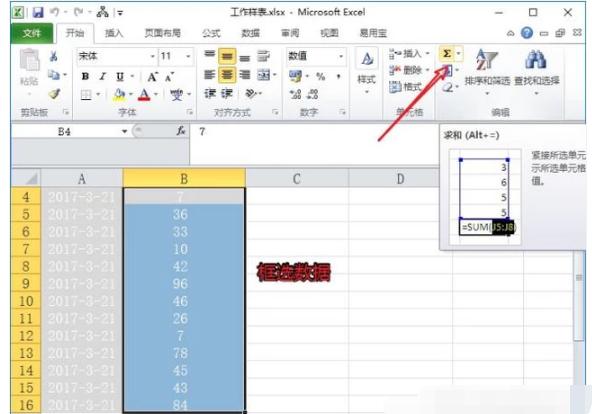Open Excel Help question mark icon
Screen dimensions: 592x414
coord(527,33)
